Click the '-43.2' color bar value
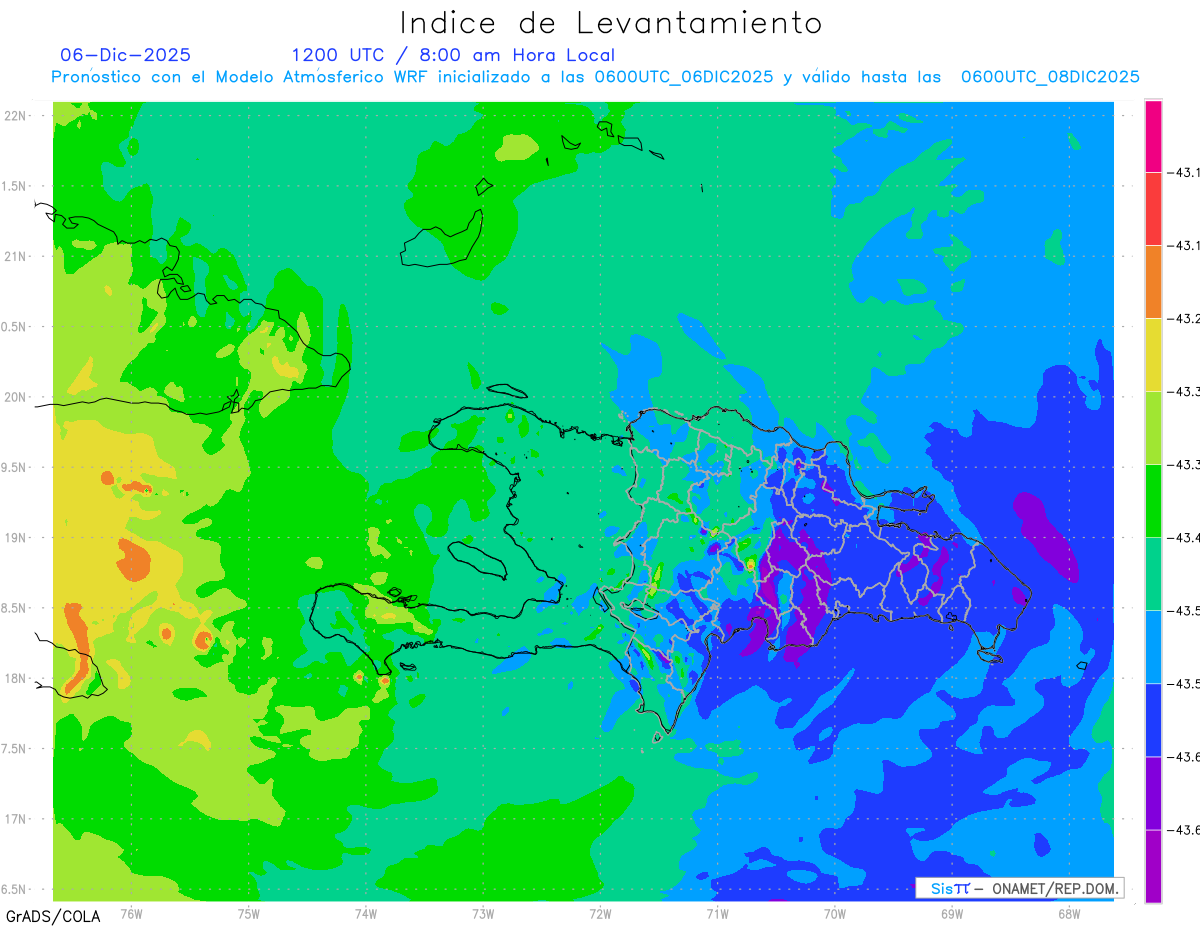 click(x=1185, y=319)
